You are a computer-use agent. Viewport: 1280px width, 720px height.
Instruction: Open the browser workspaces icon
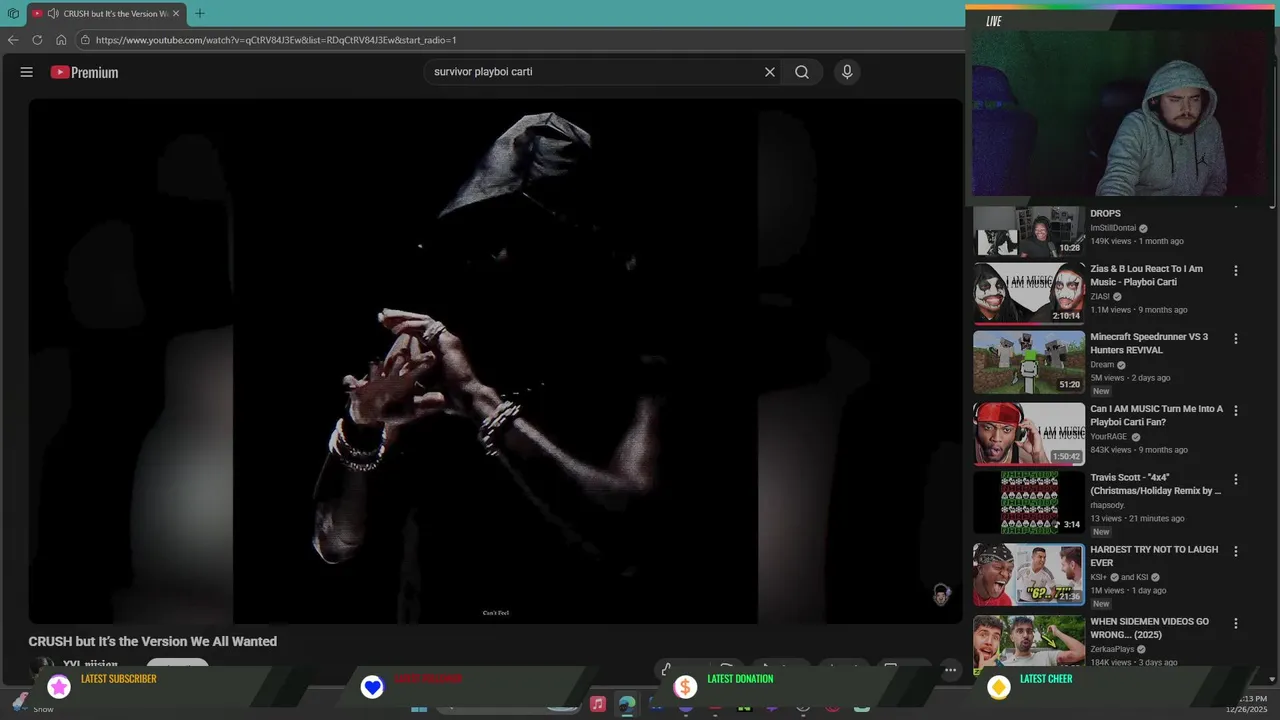(x=13, y=13)
